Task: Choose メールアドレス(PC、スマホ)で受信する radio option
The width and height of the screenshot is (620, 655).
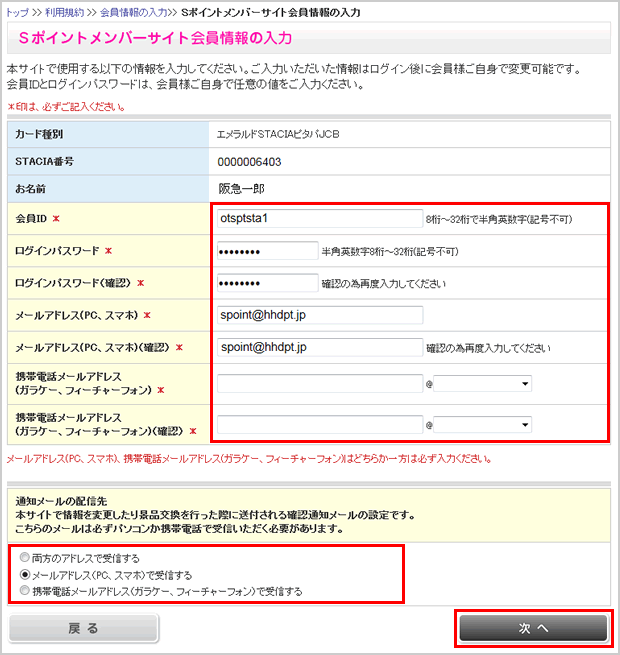Action: pos(25,575)
